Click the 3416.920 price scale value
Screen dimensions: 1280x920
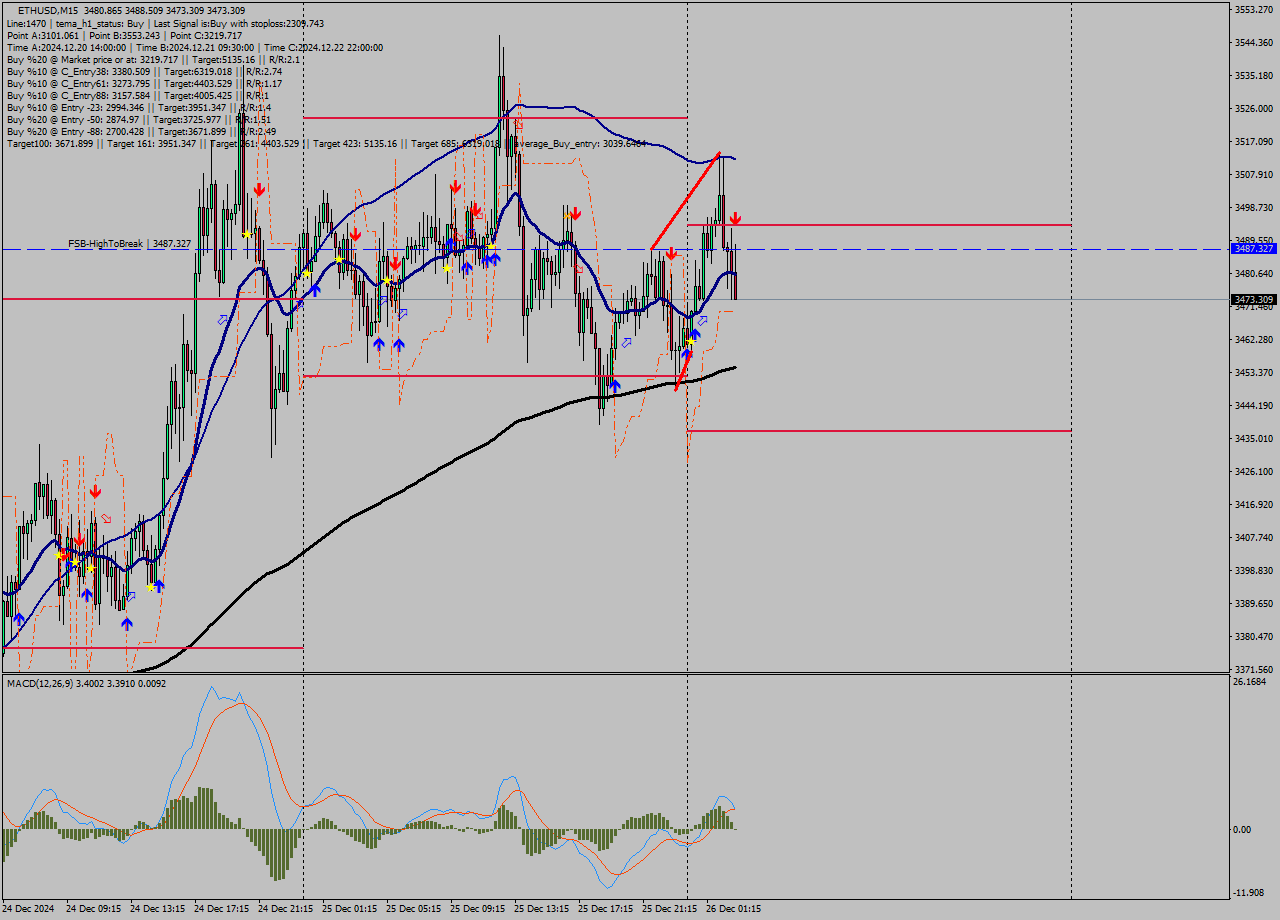pos(1254,504)
